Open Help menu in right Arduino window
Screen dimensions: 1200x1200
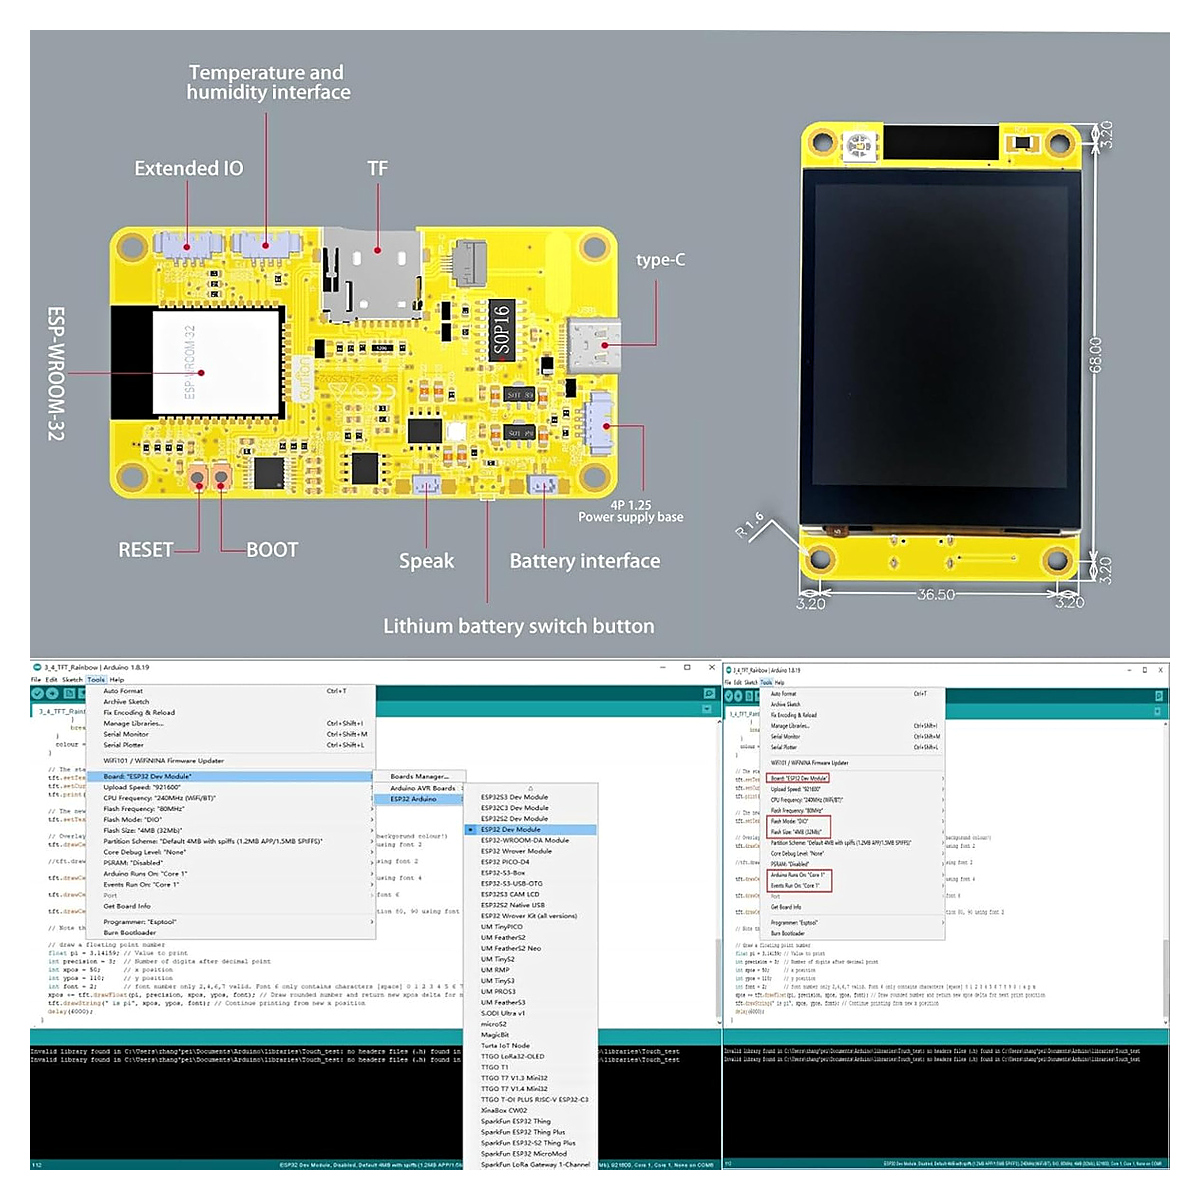coord(780,682)
